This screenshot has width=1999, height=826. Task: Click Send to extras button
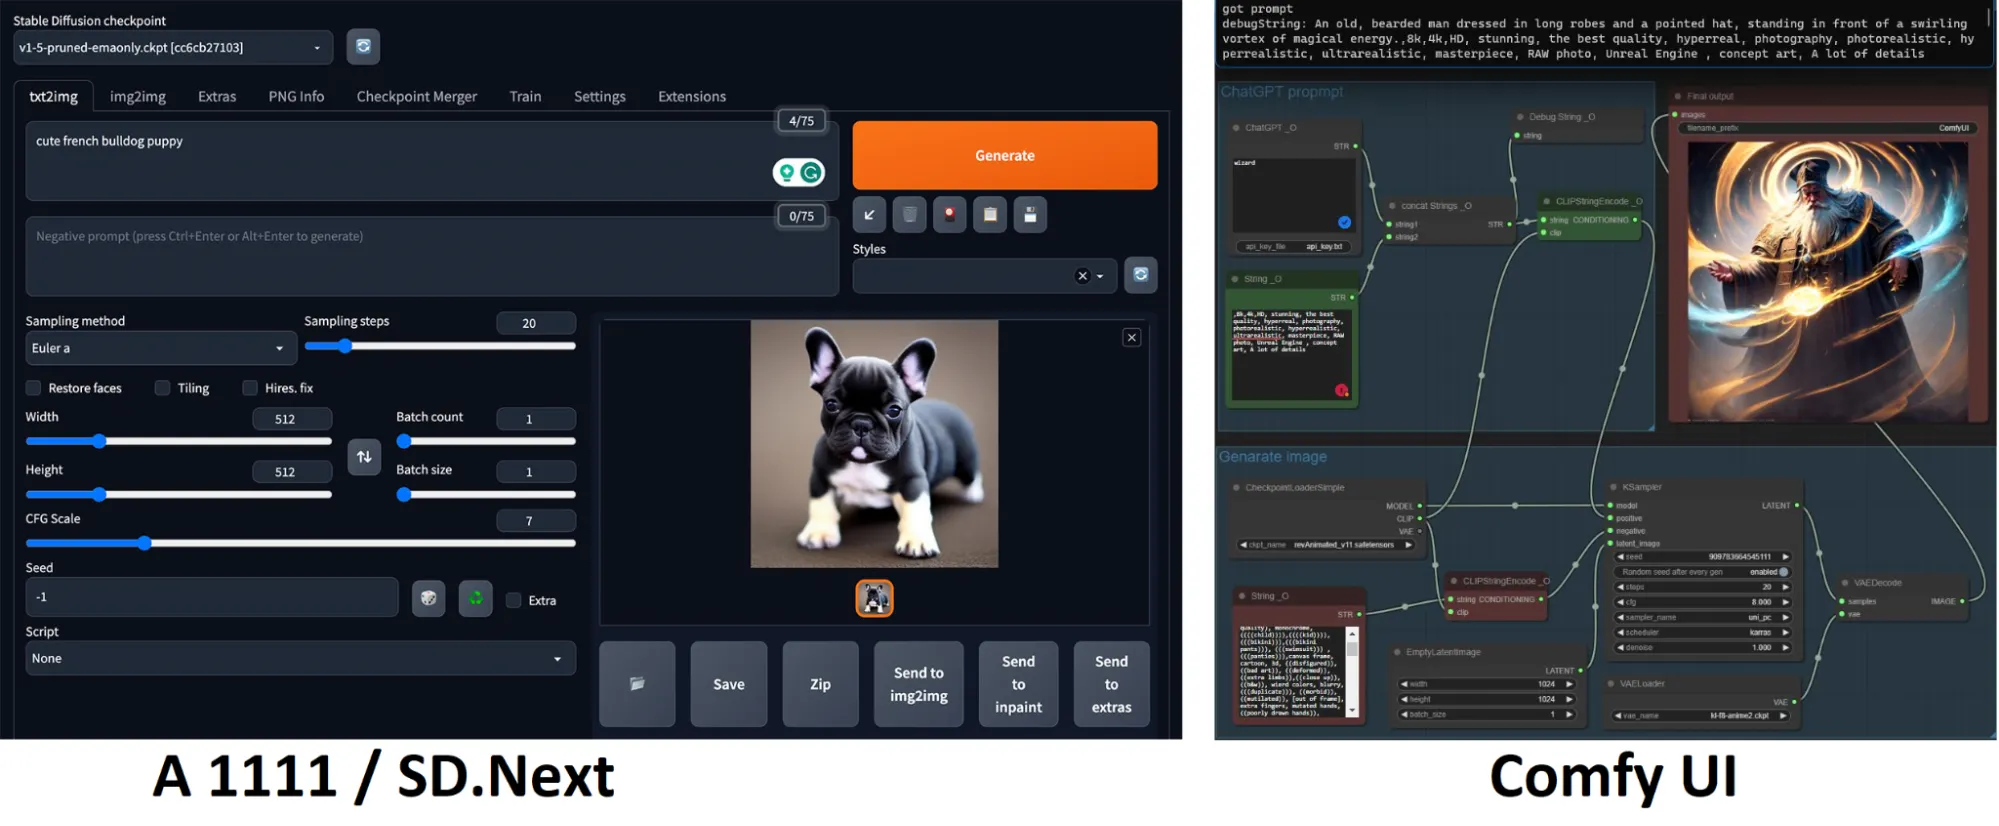click(1111, 684)
